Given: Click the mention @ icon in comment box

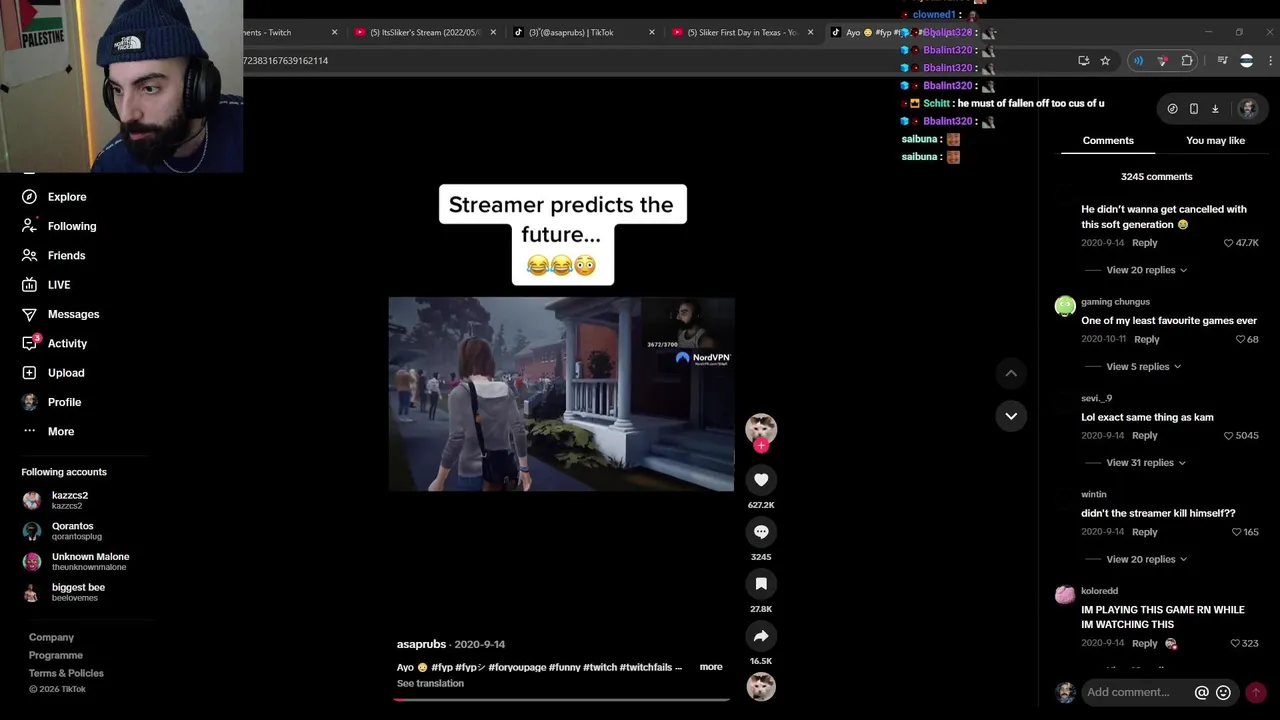Looking at the screenshot, I should [1201, 692].
